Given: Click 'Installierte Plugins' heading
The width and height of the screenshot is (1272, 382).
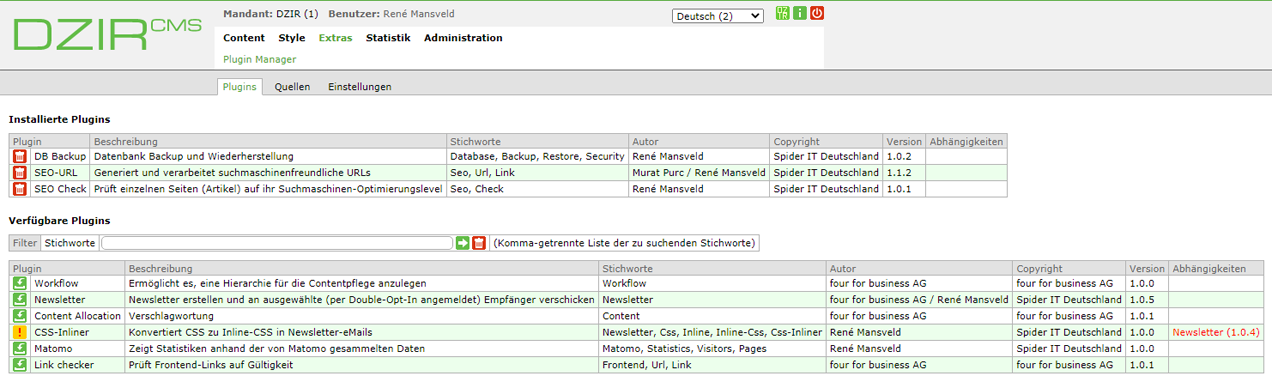Looking at the screenshot, I should 59,119.
